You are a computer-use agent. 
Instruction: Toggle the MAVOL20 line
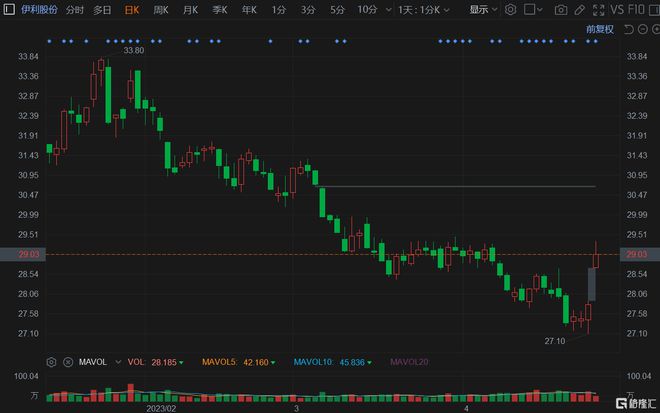pos(409,362)
